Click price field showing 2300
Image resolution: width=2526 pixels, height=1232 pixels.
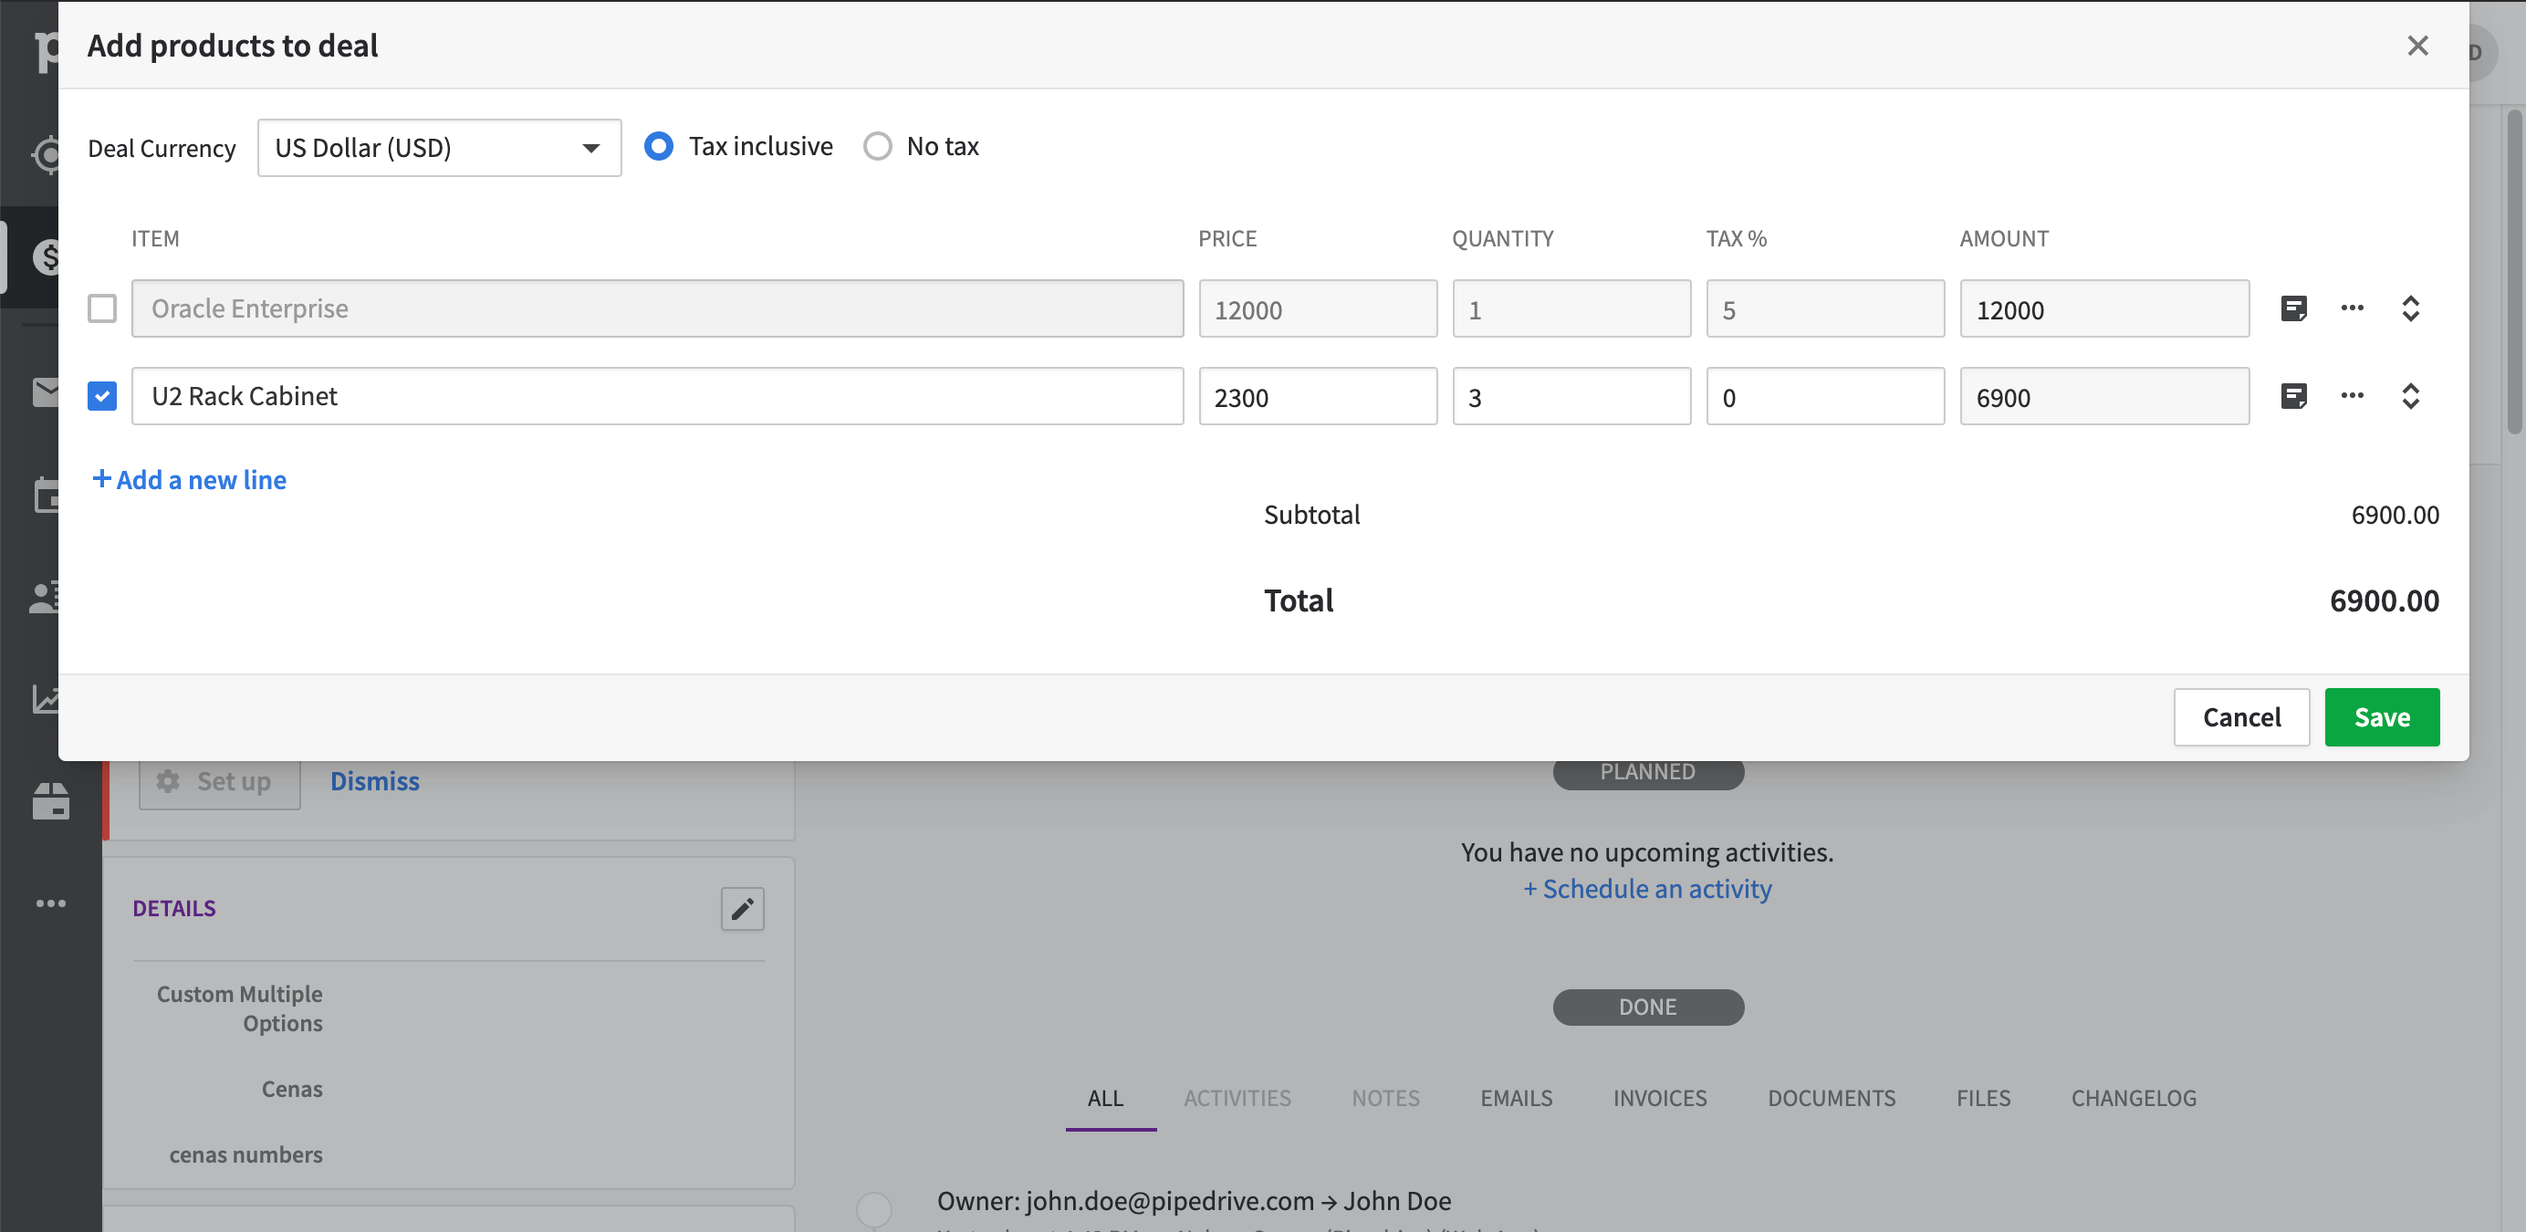(1318, 396)
